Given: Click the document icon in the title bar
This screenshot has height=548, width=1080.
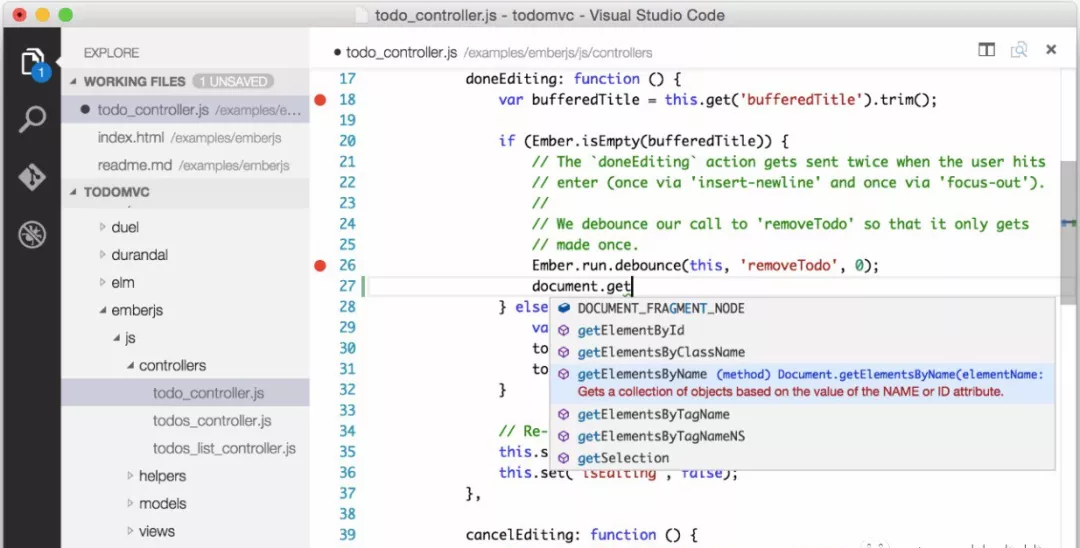Looking at the screenshot, I should [x=361, y=15].
